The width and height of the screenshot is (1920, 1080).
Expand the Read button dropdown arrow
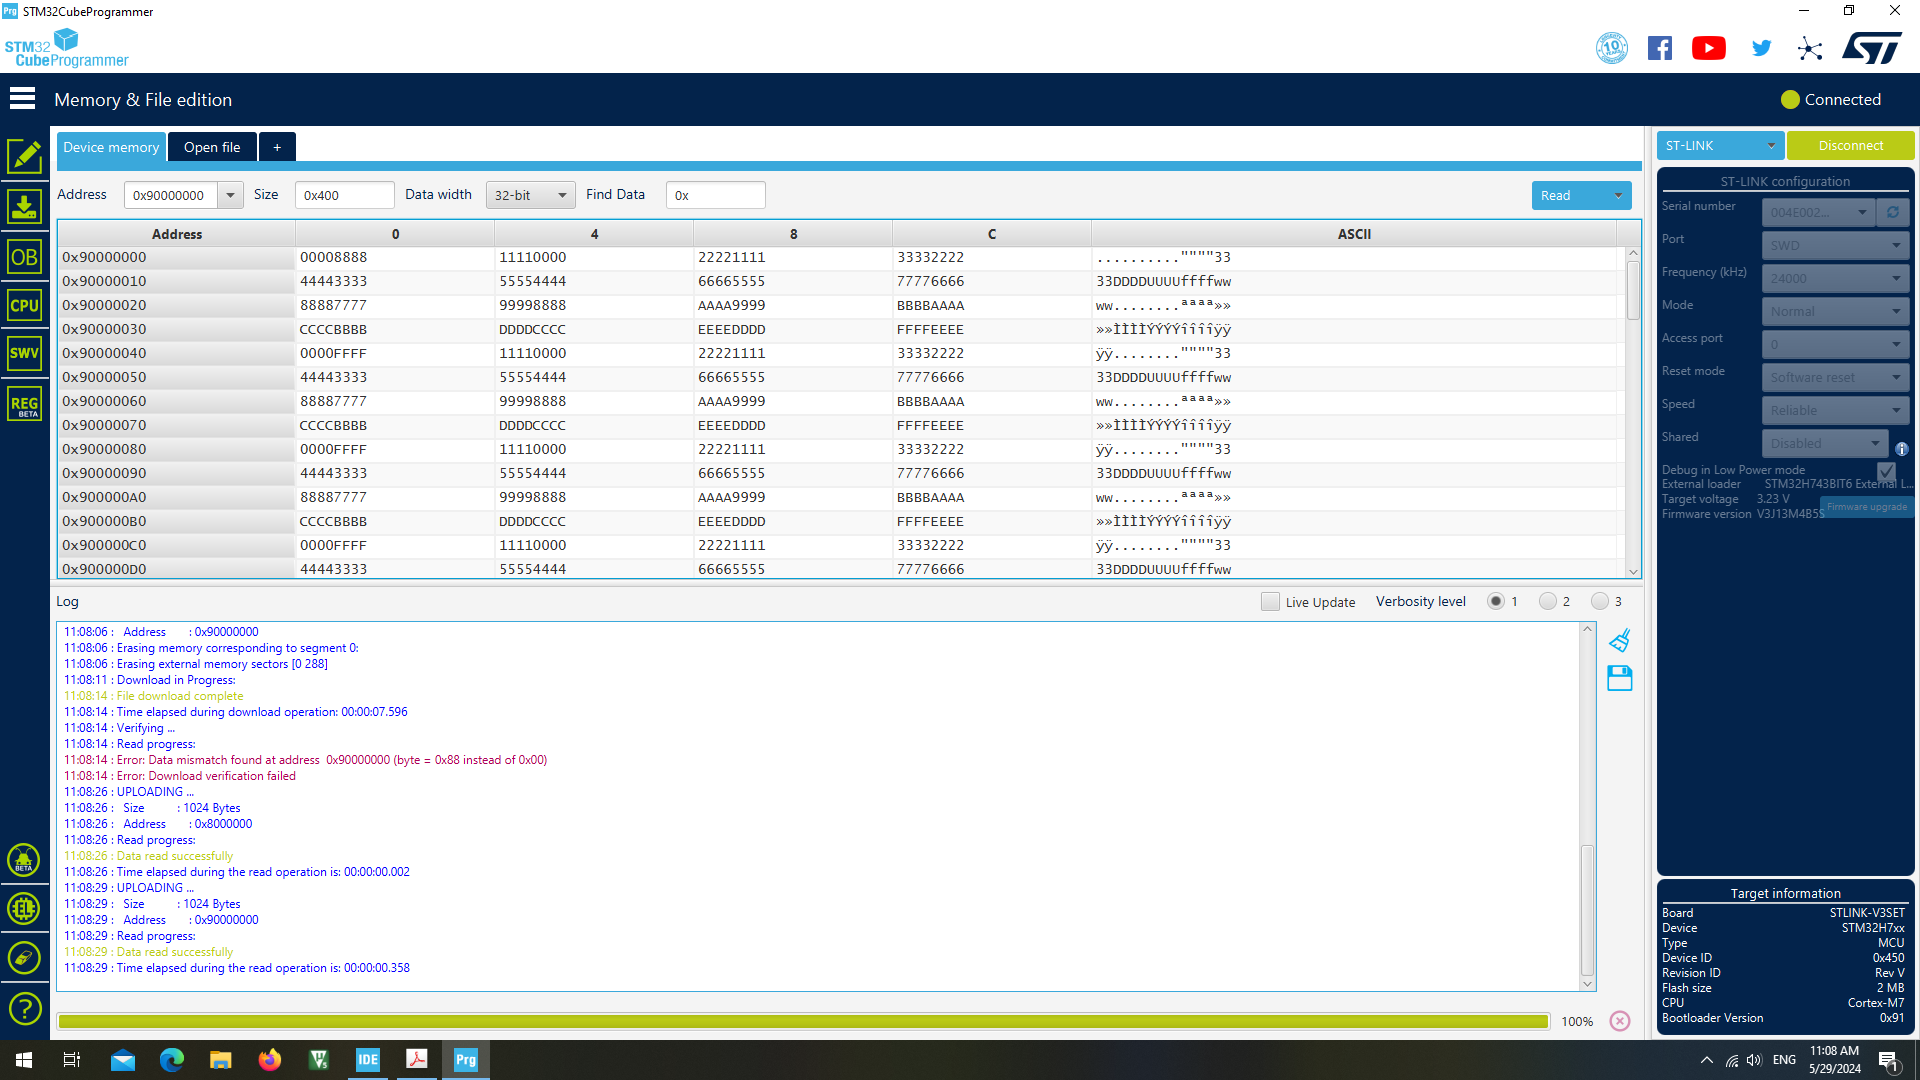1618,196
